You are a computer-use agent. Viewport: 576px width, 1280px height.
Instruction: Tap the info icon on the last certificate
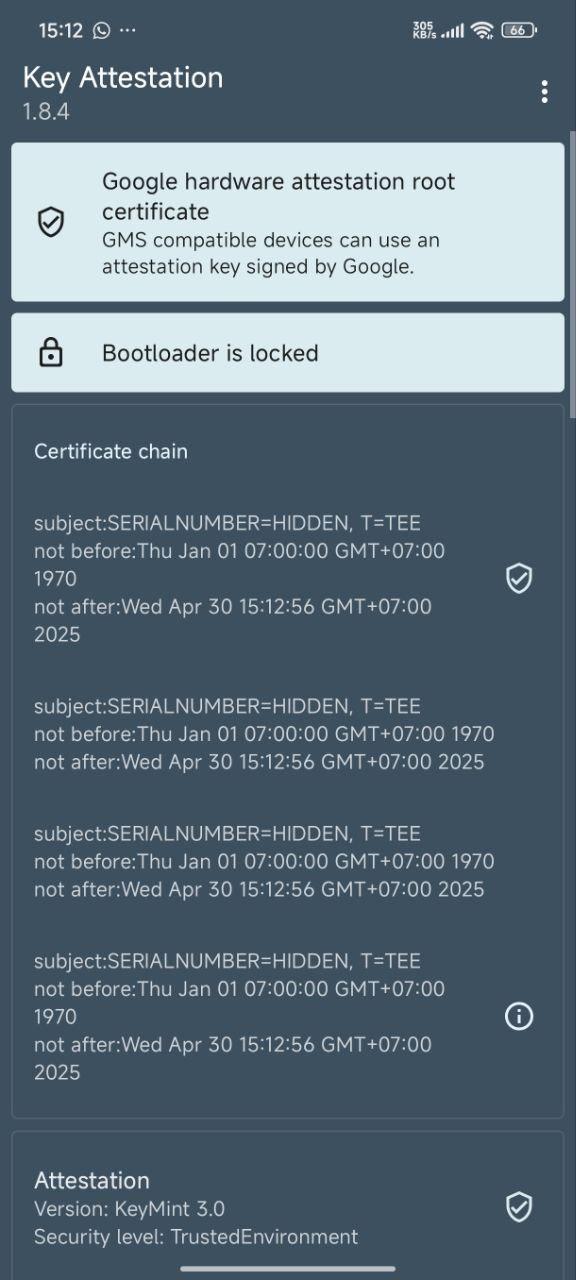pos(519,1016)
